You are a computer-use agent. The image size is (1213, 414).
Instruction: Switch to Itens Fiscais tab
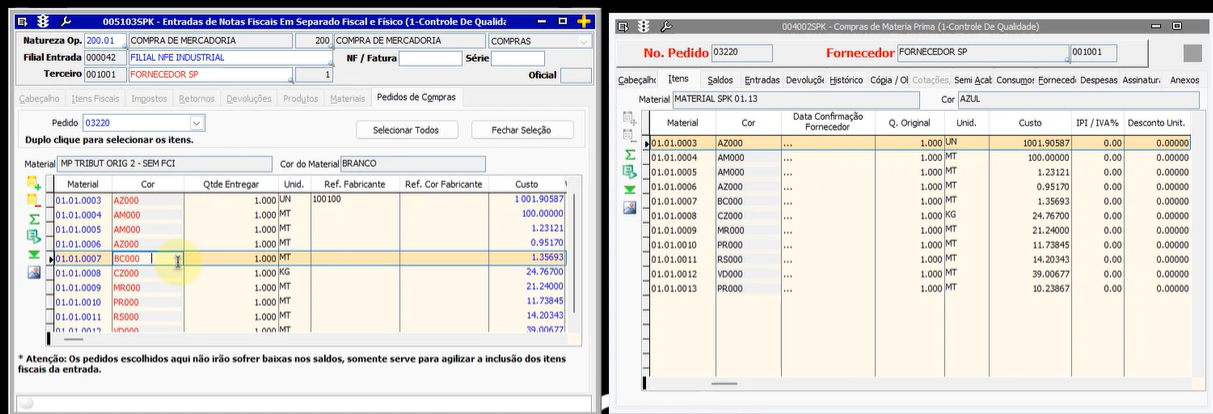97,97
